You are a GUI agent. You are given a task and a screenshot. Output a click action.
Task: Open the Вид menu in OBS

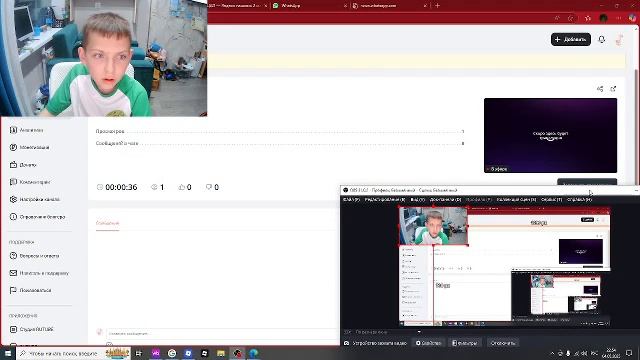[418, 200]
